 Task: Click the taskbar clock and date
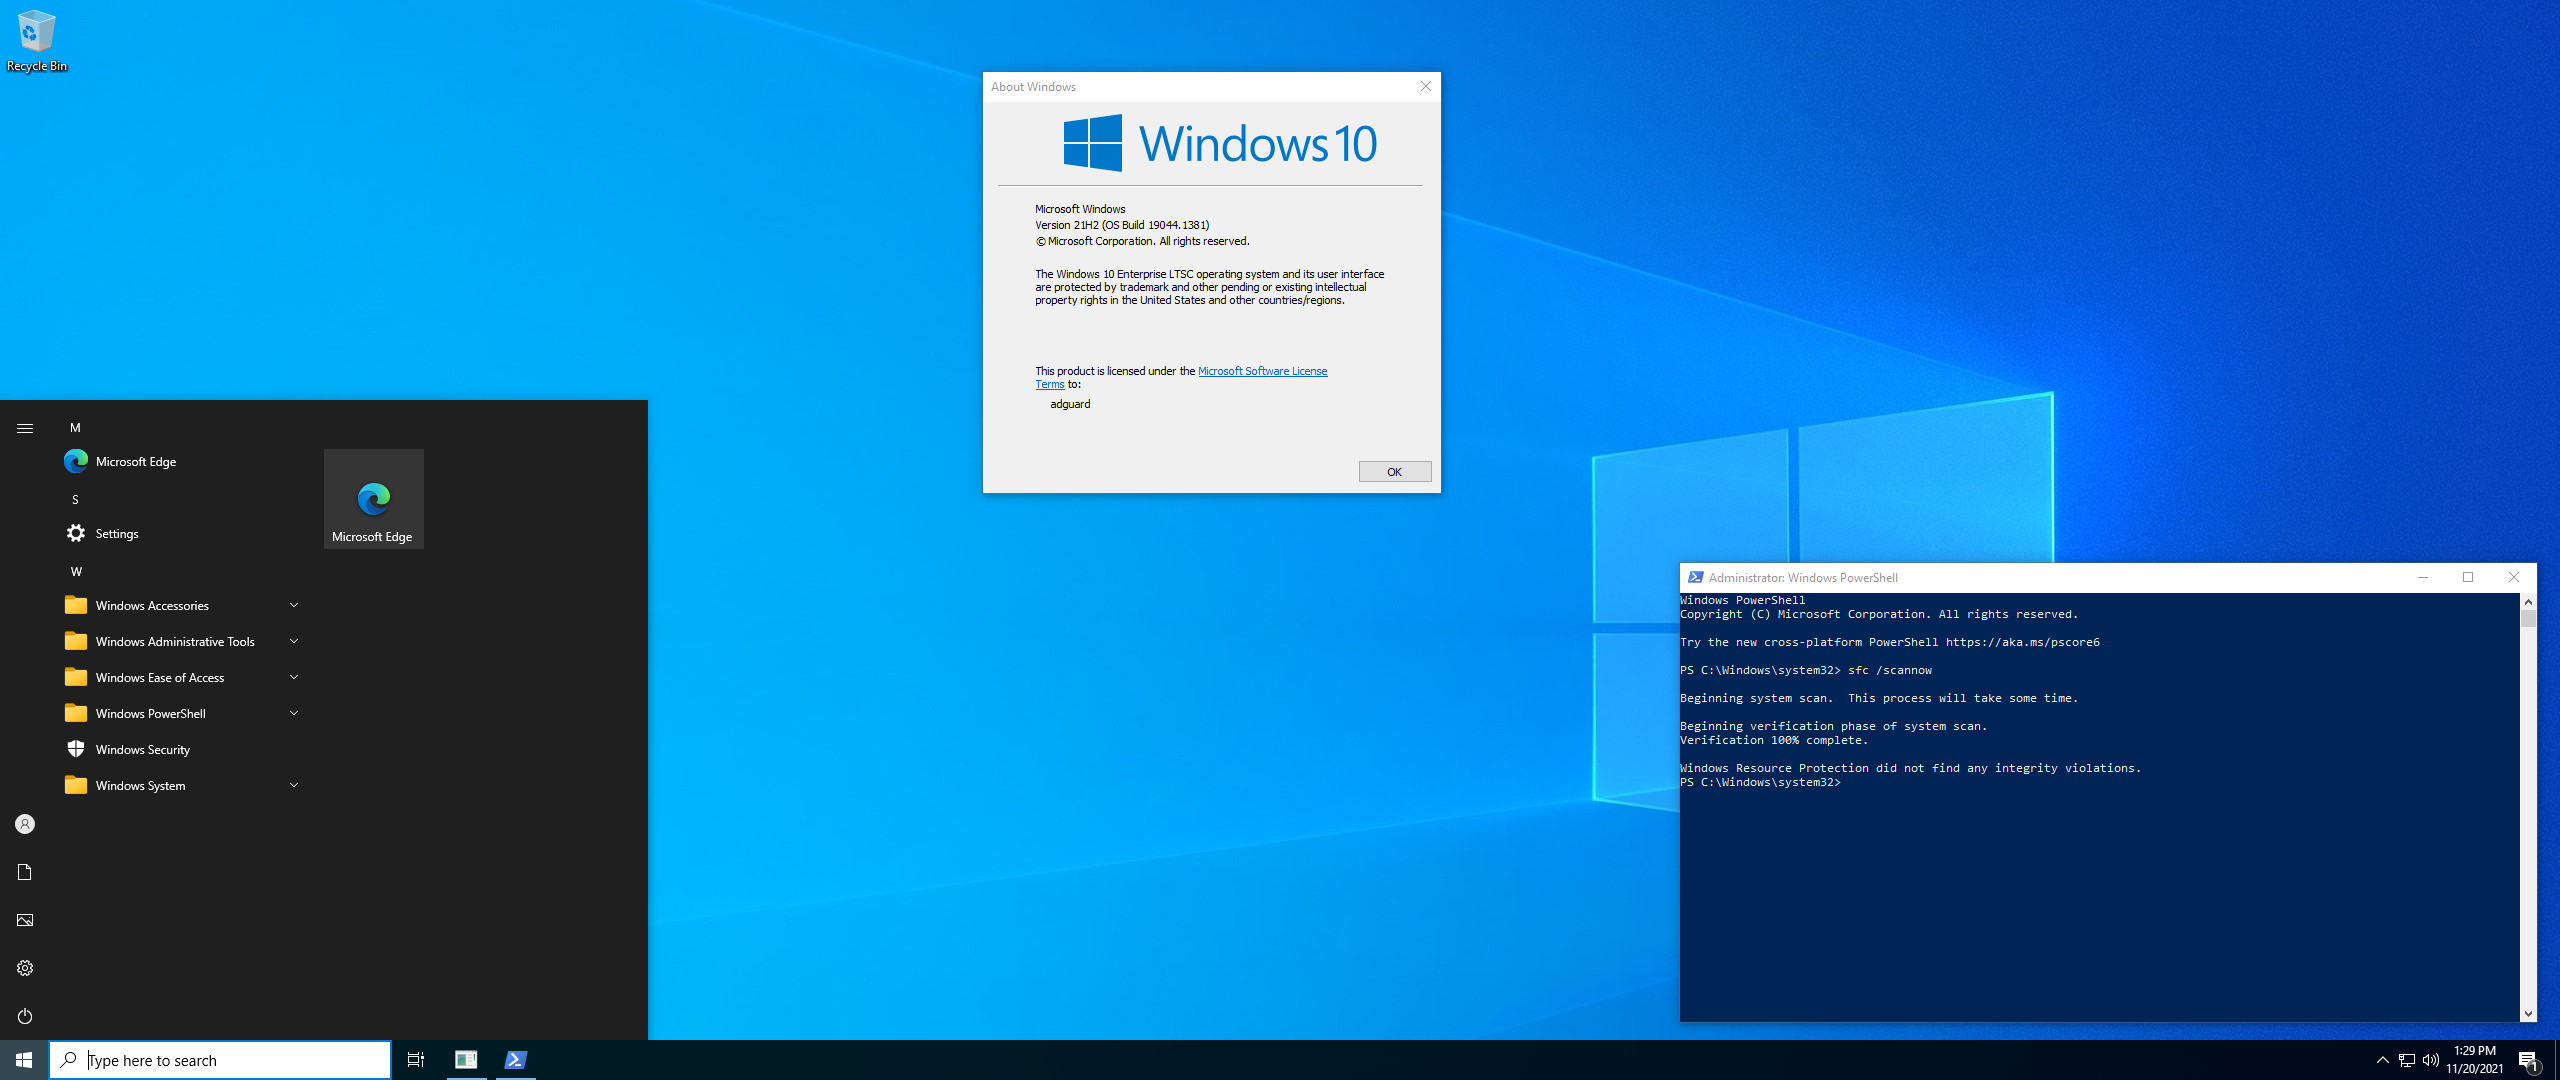(2475, 1060)
